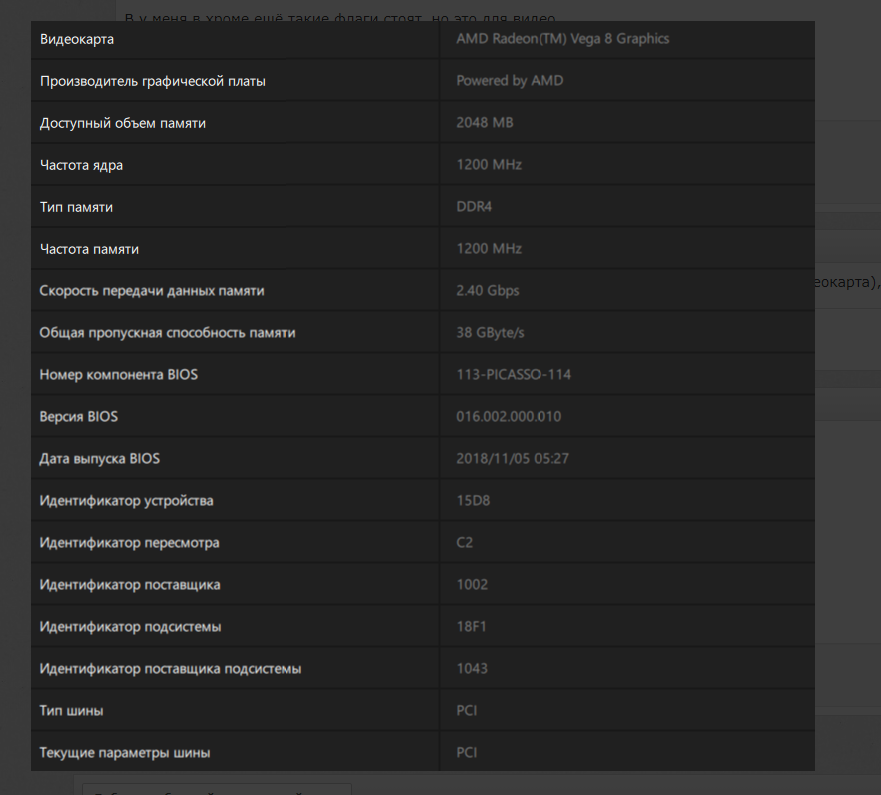Click the "AMD Radeon(TM) Vega 8 Graphics" value

pyautogui.click(x=562, y=39)
